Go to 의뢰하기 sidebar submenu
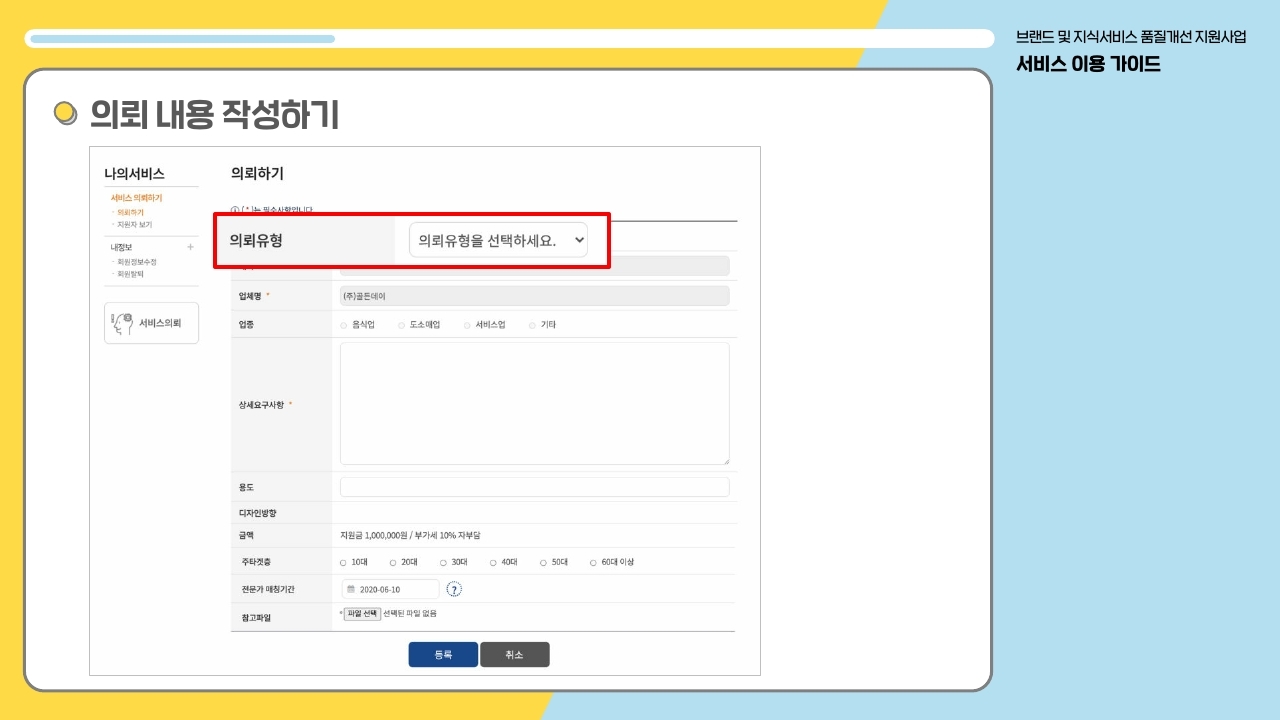 130,212
